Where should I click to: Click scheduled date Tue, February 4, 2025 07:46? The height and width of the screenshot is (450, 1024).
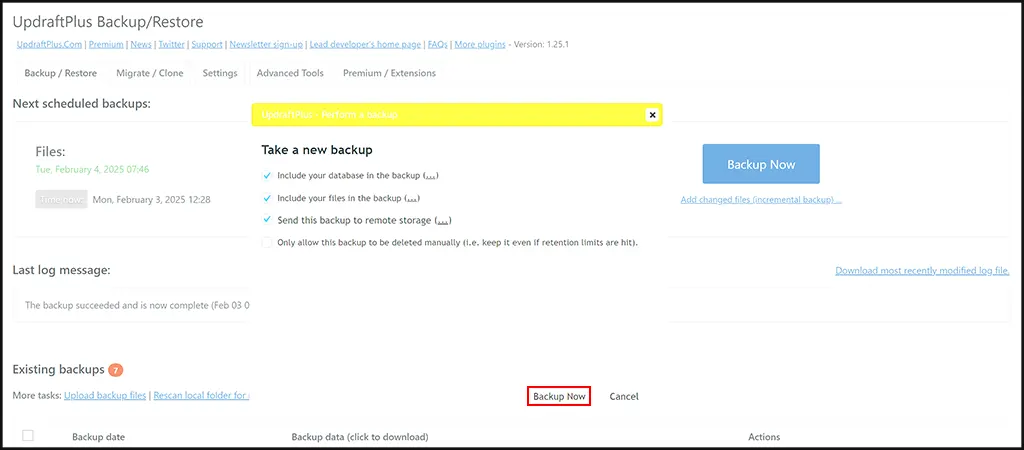click(92, 169)
